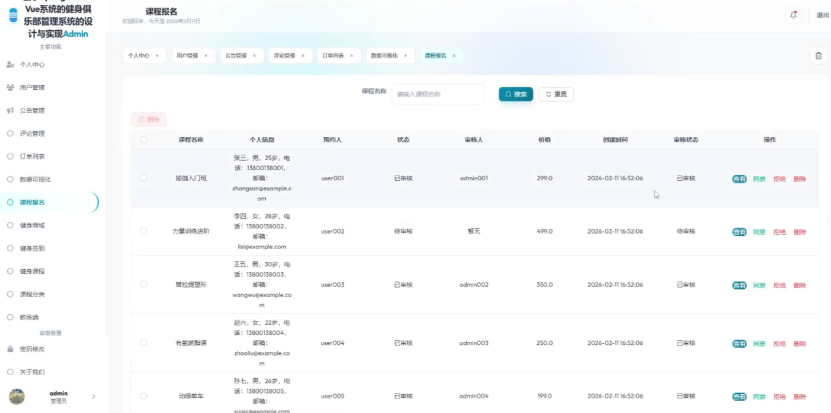Open notifications bell icon
Viewport: 831px width, 413px height.
click(x=793, y=15)
